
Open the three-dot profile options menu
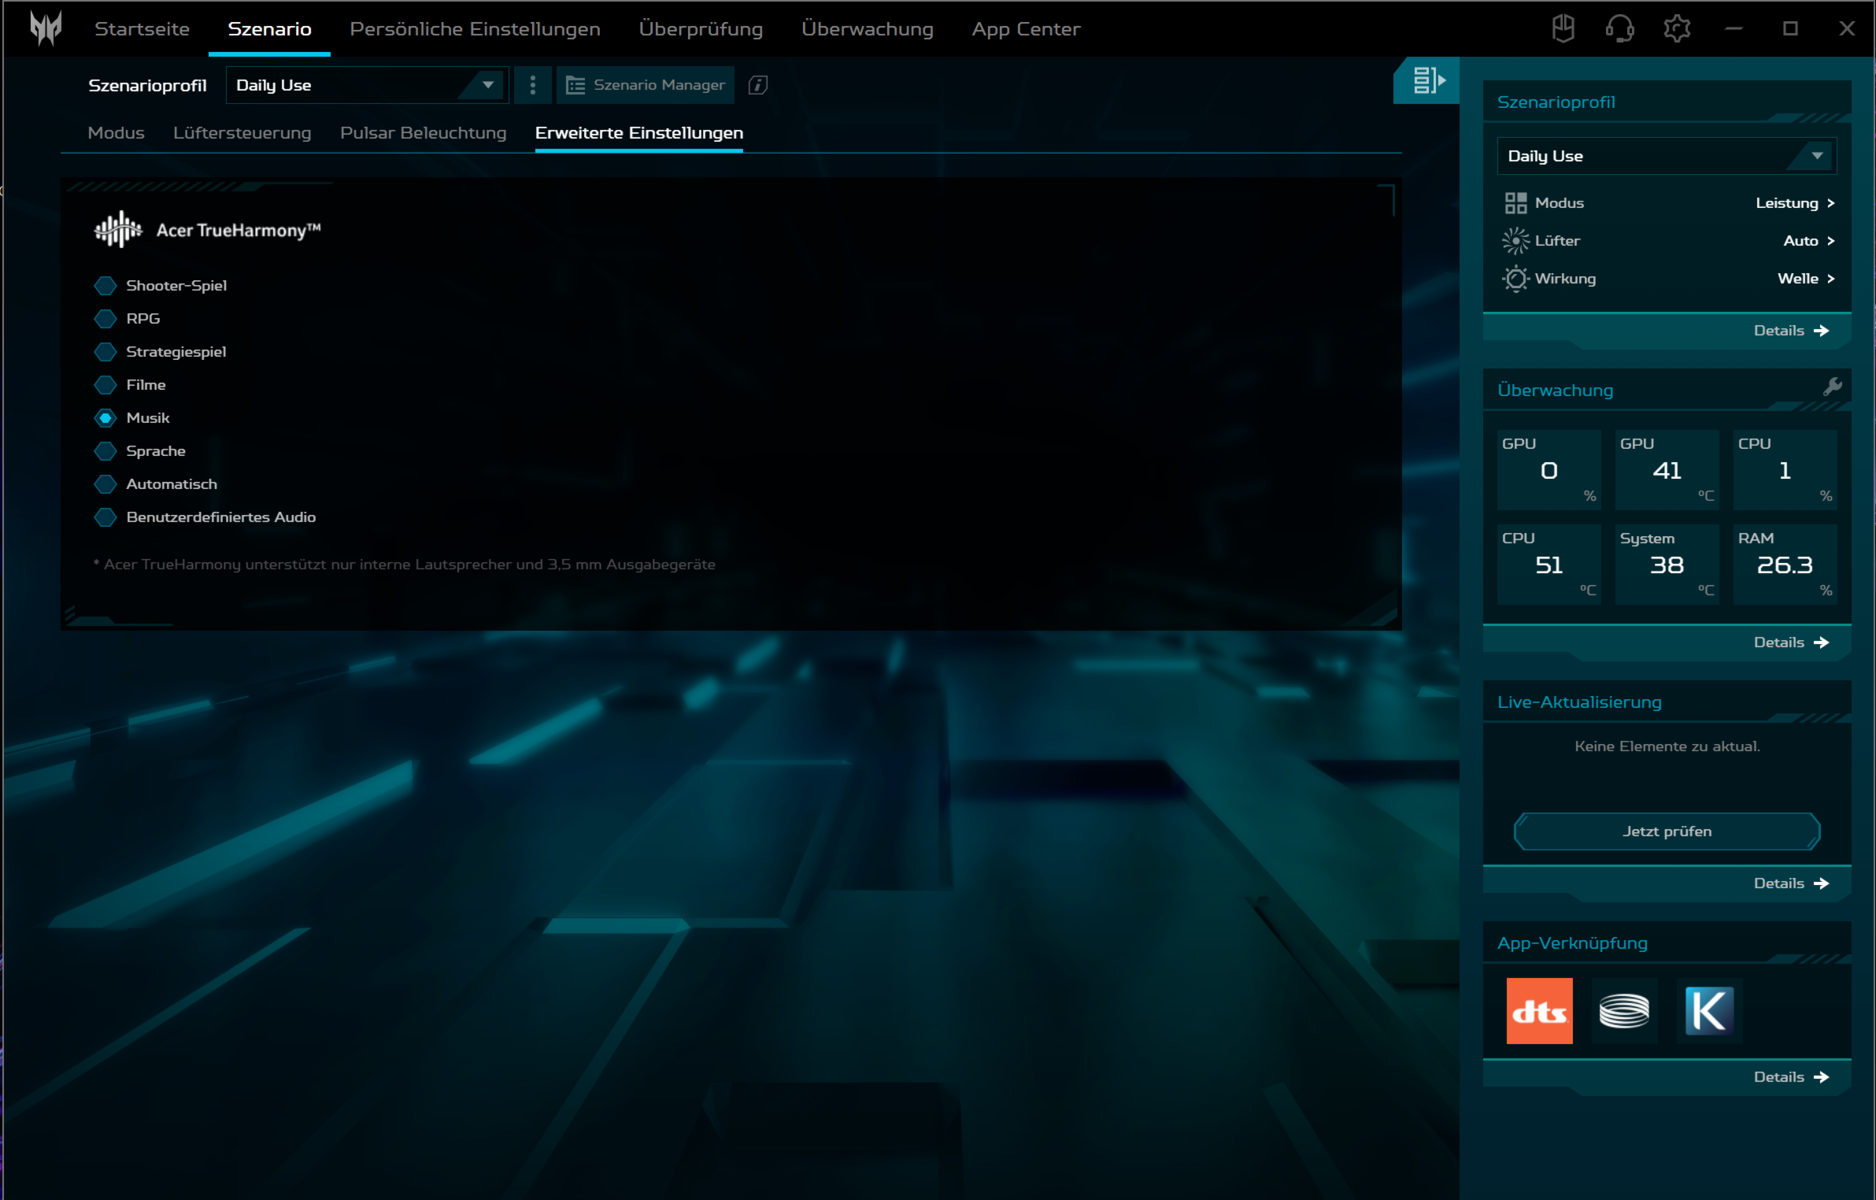(533, 85)
